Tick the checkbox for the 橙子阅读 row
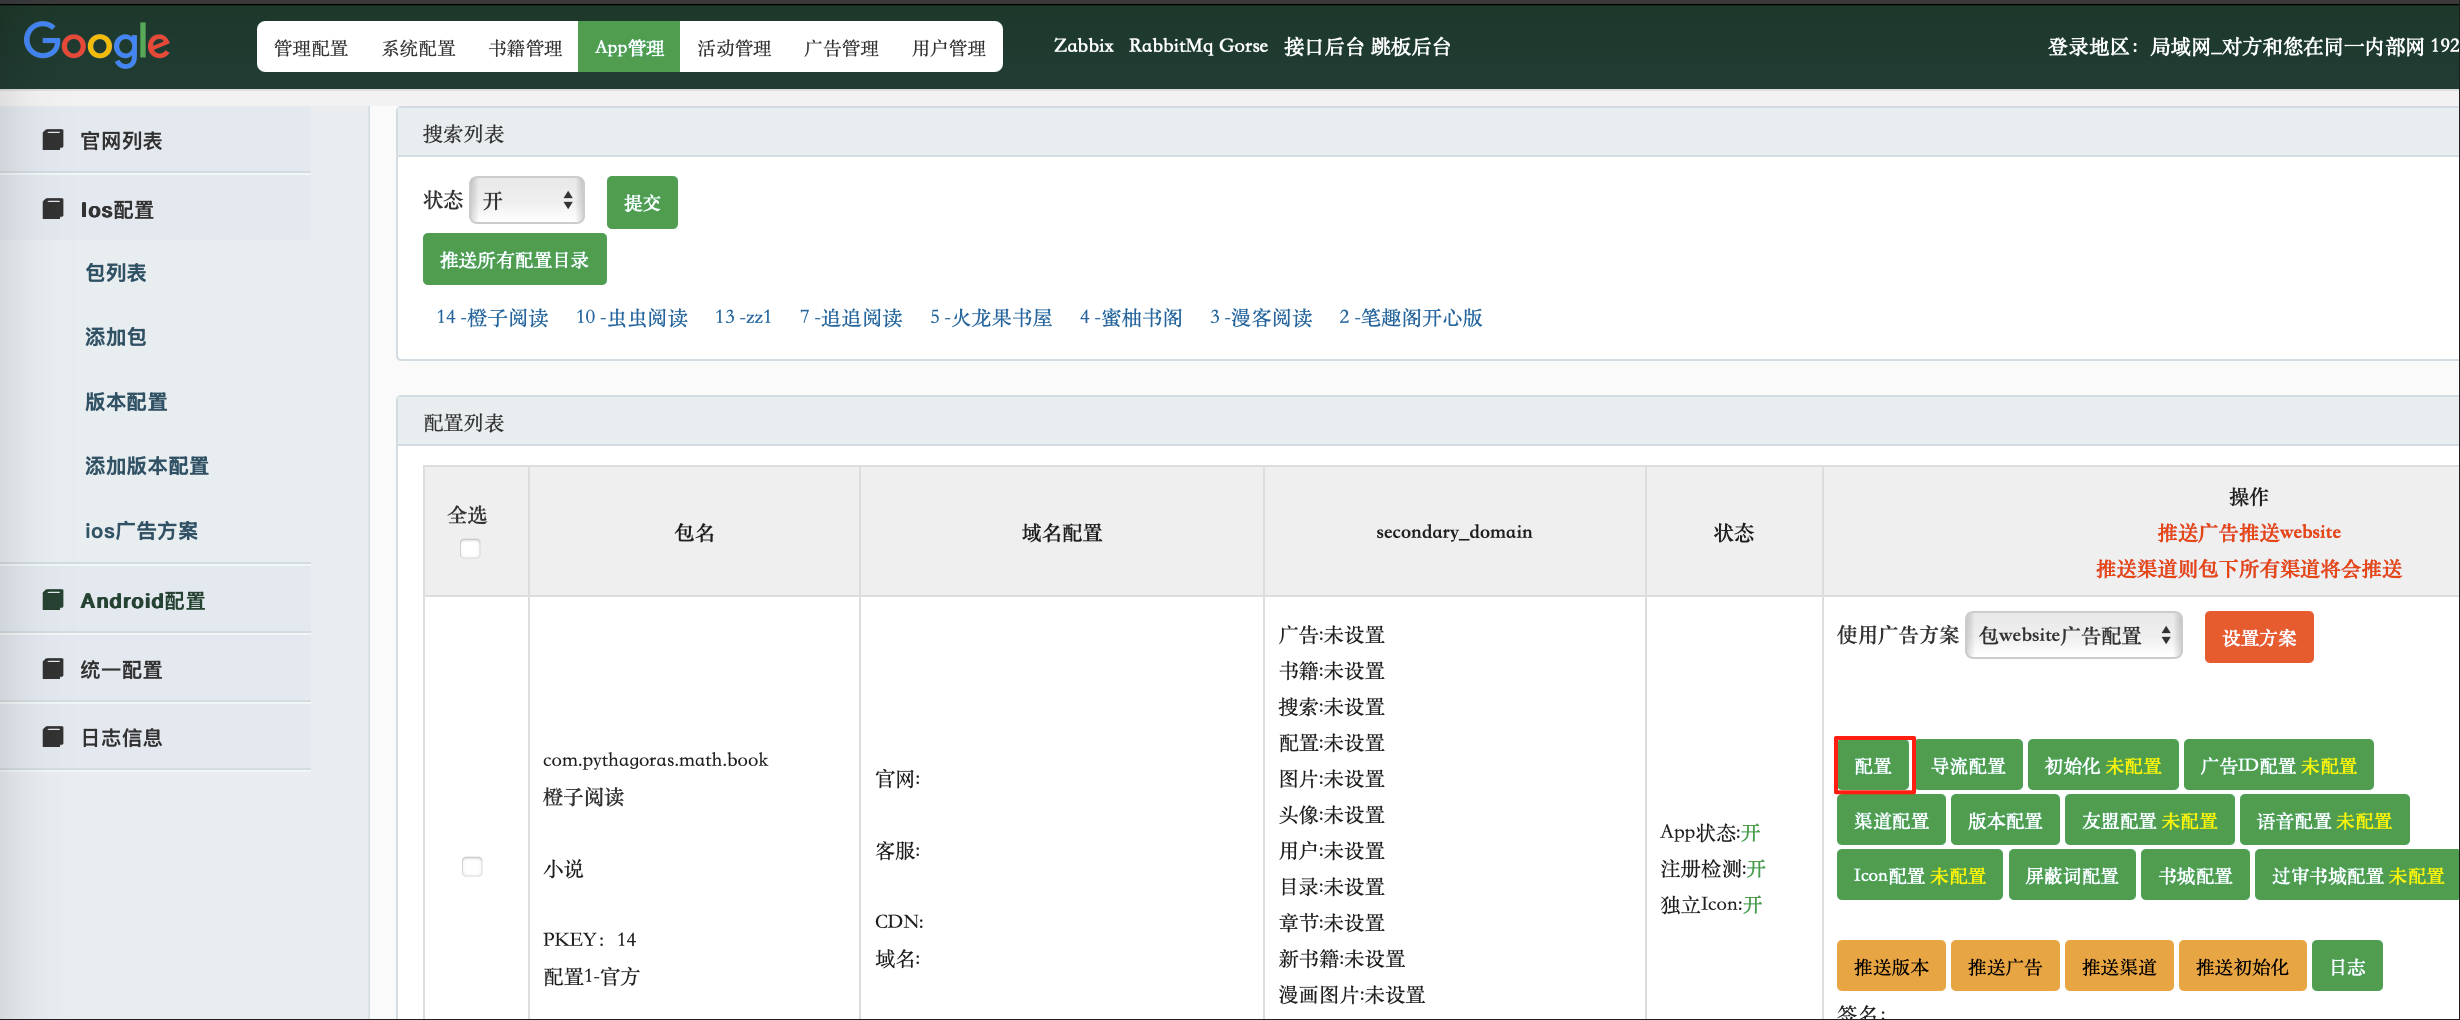 [472, 867]
